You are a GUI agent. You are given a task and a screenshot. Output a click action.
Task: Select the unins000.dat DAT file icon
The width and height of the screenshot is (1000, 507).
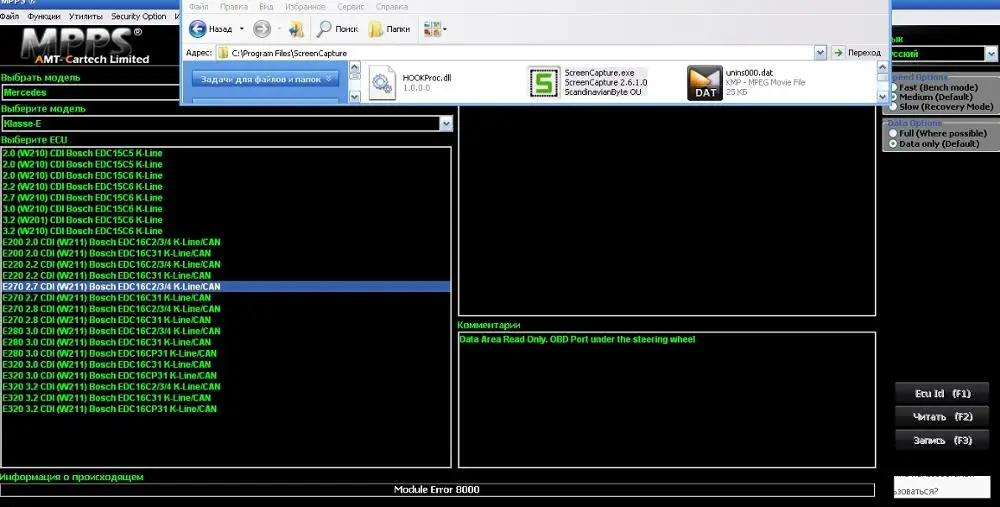(x=705, y=83)
